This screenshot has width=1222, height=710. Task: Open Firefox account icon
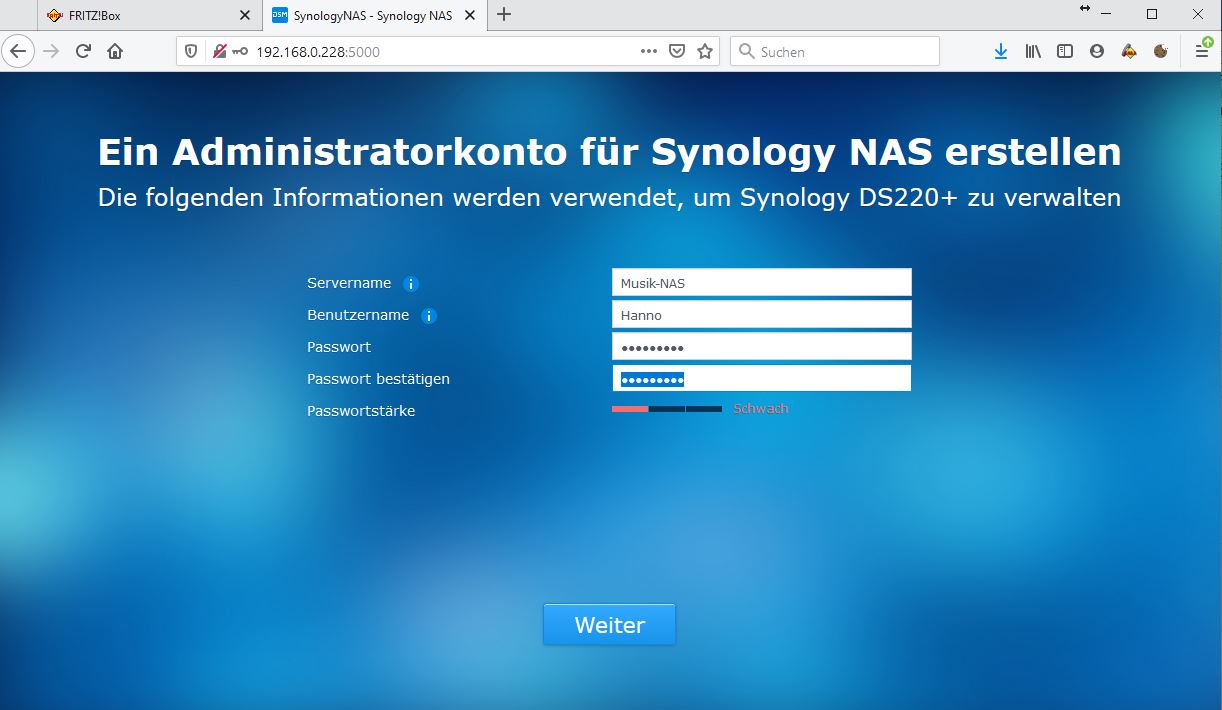[1097, 51]
